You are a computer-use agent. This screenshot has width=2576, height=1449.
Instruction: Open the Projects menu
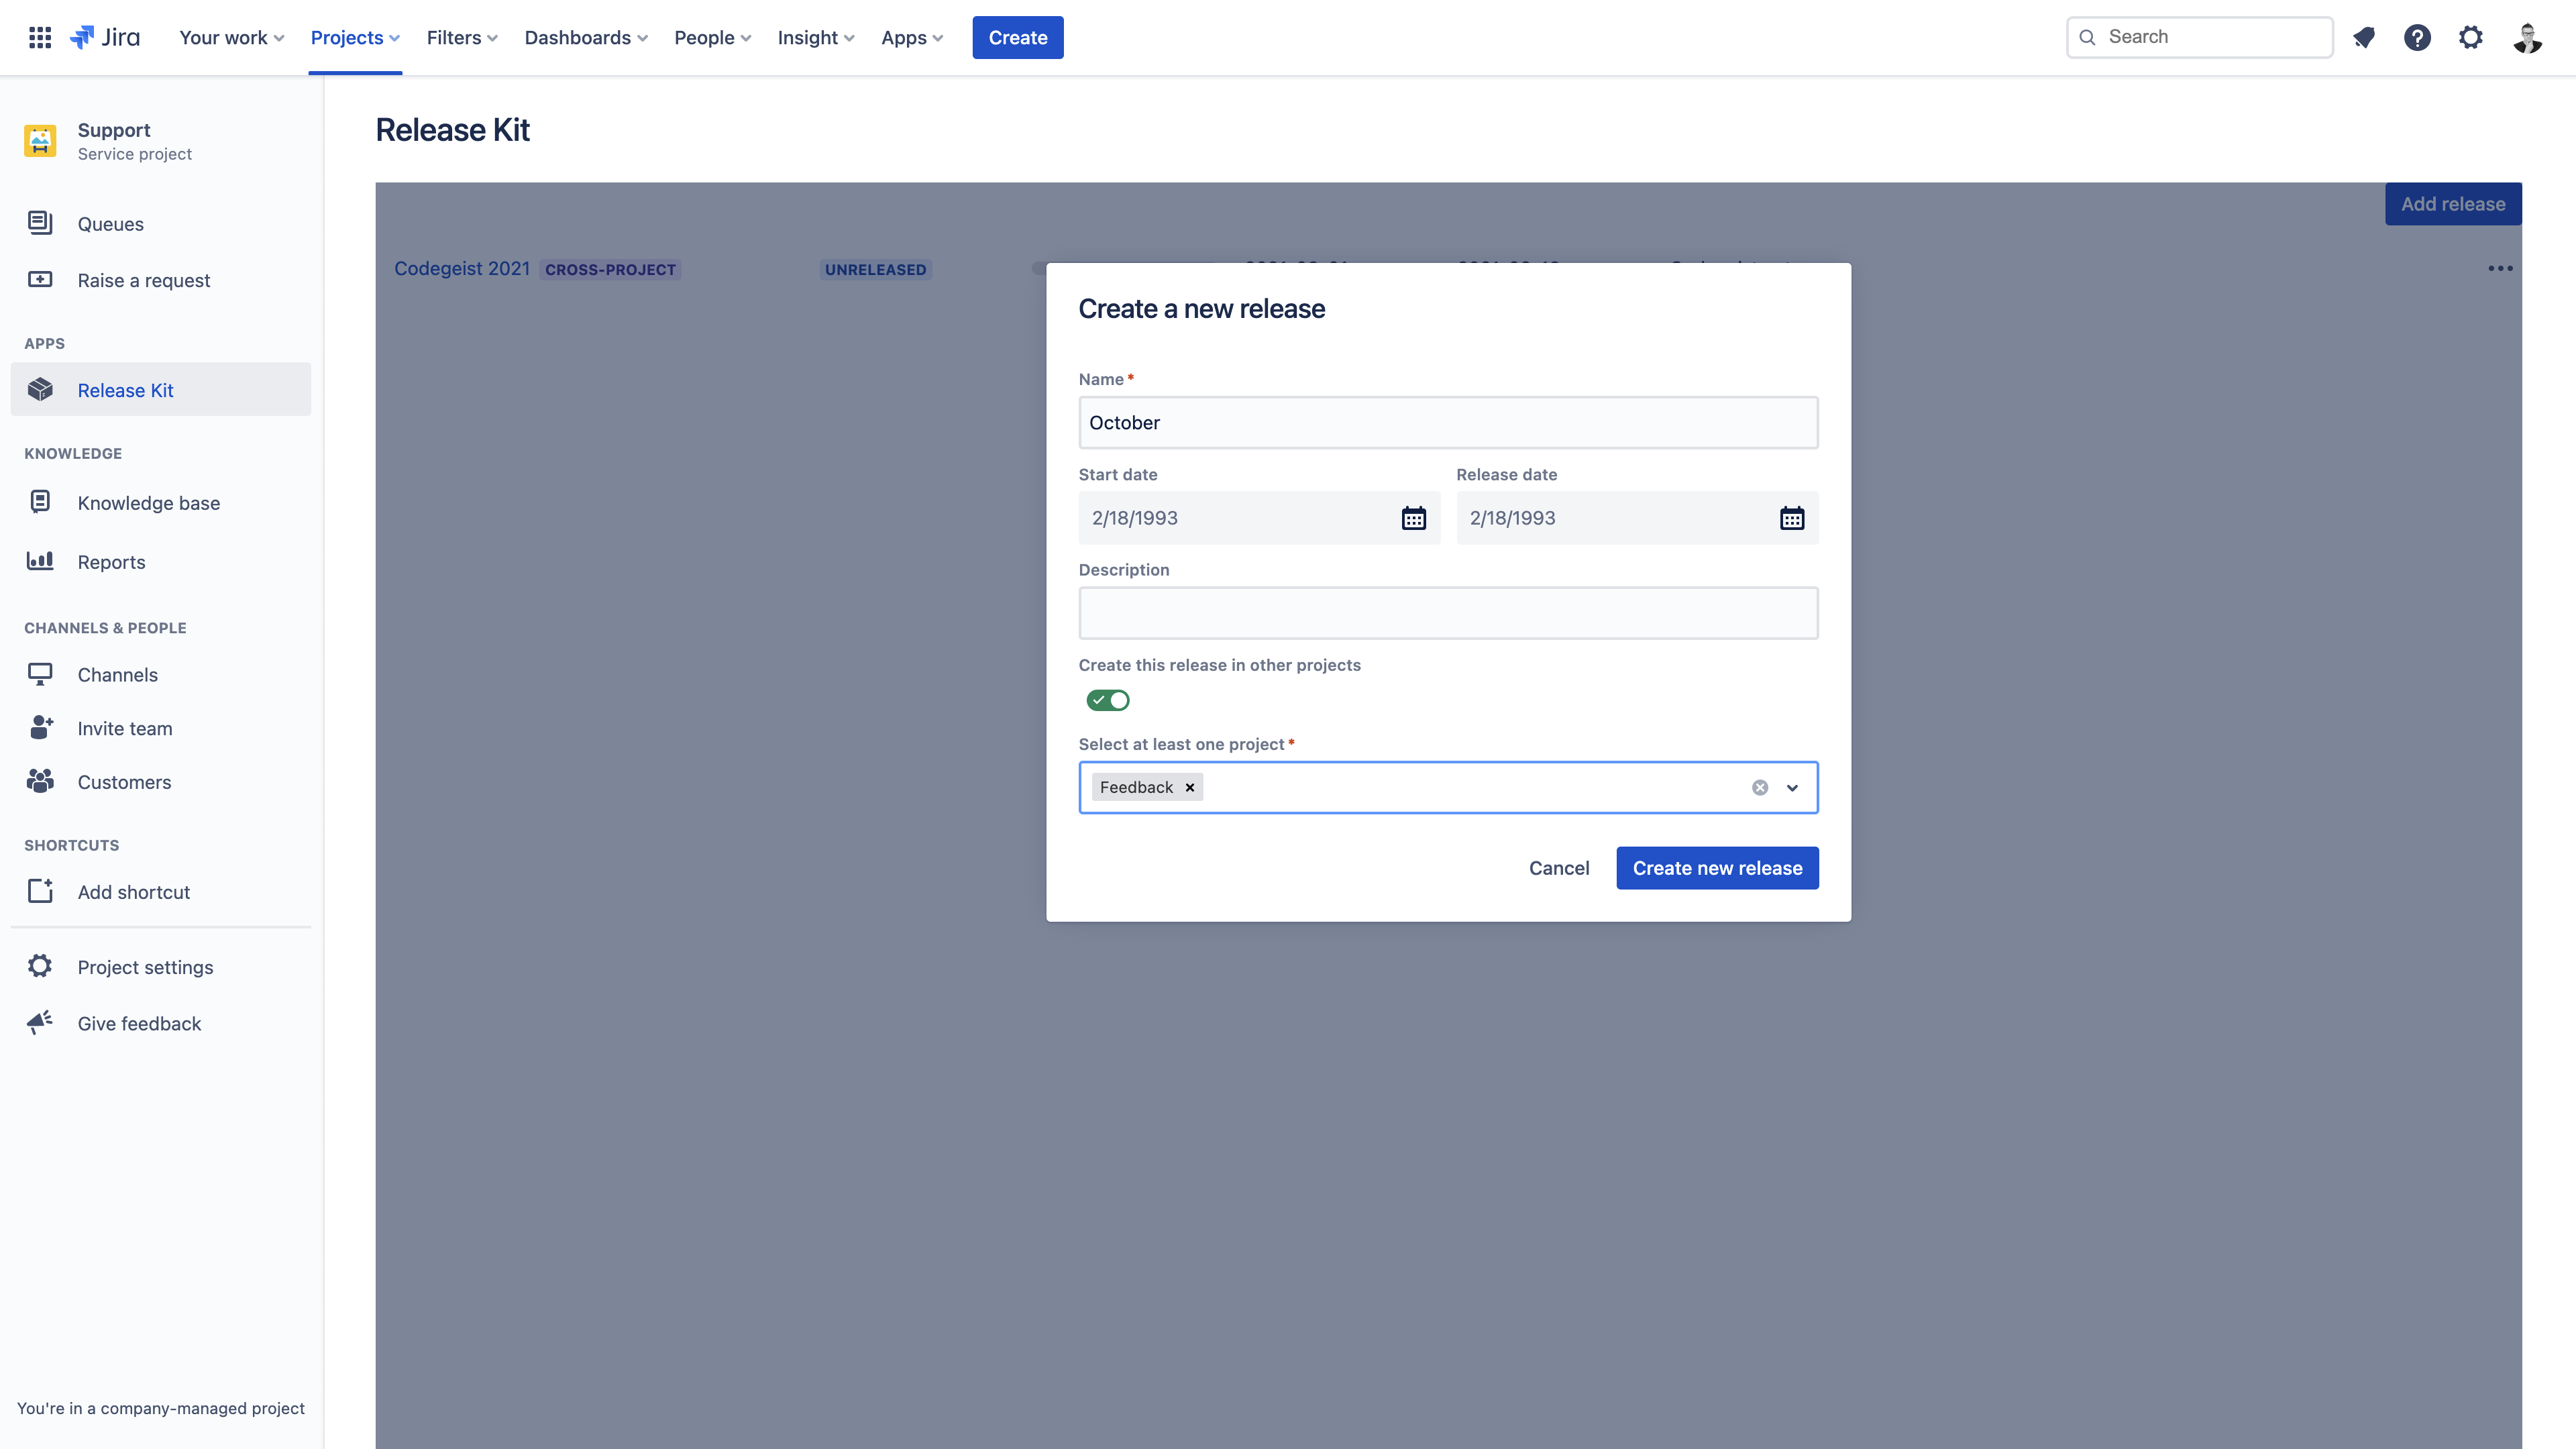coord(354,37)
